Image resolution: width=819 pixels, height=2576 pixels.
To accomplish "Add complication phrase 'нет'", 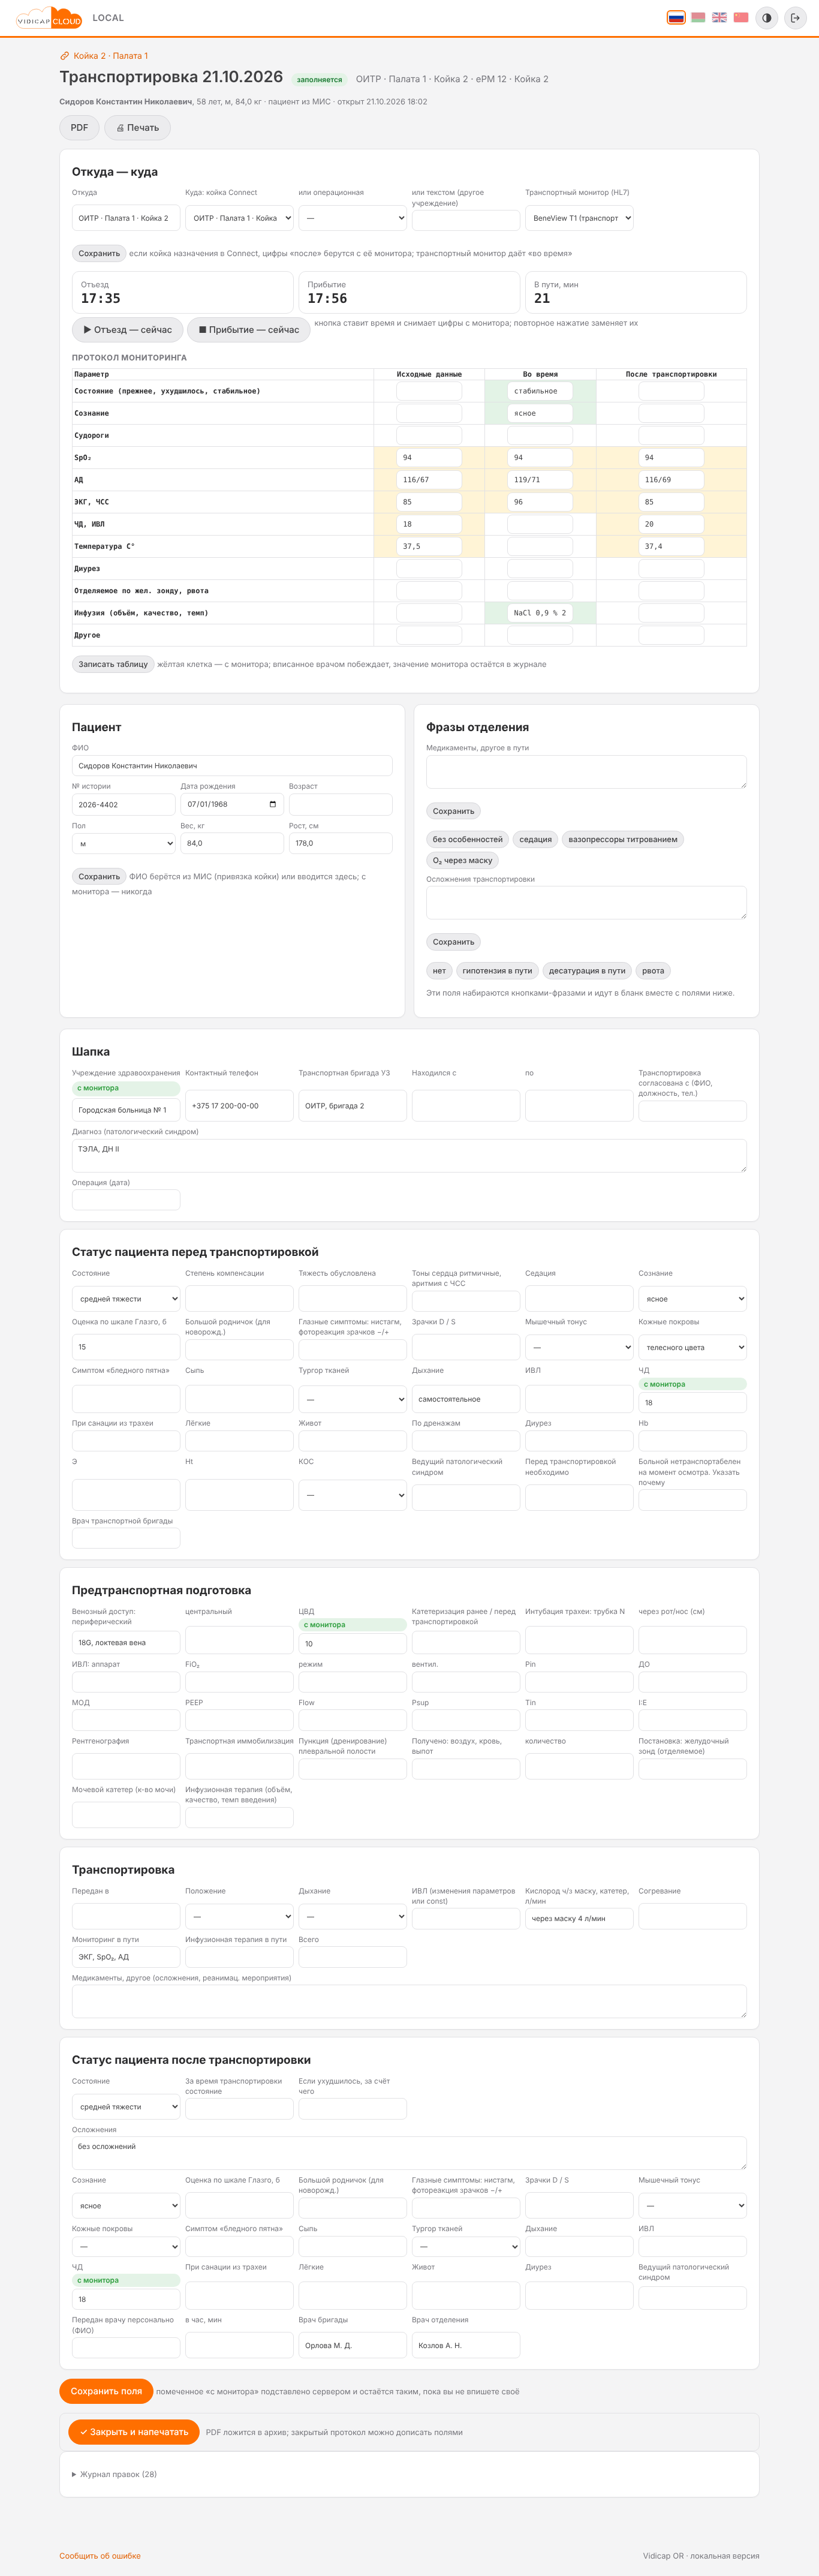I will coord(439,971).
